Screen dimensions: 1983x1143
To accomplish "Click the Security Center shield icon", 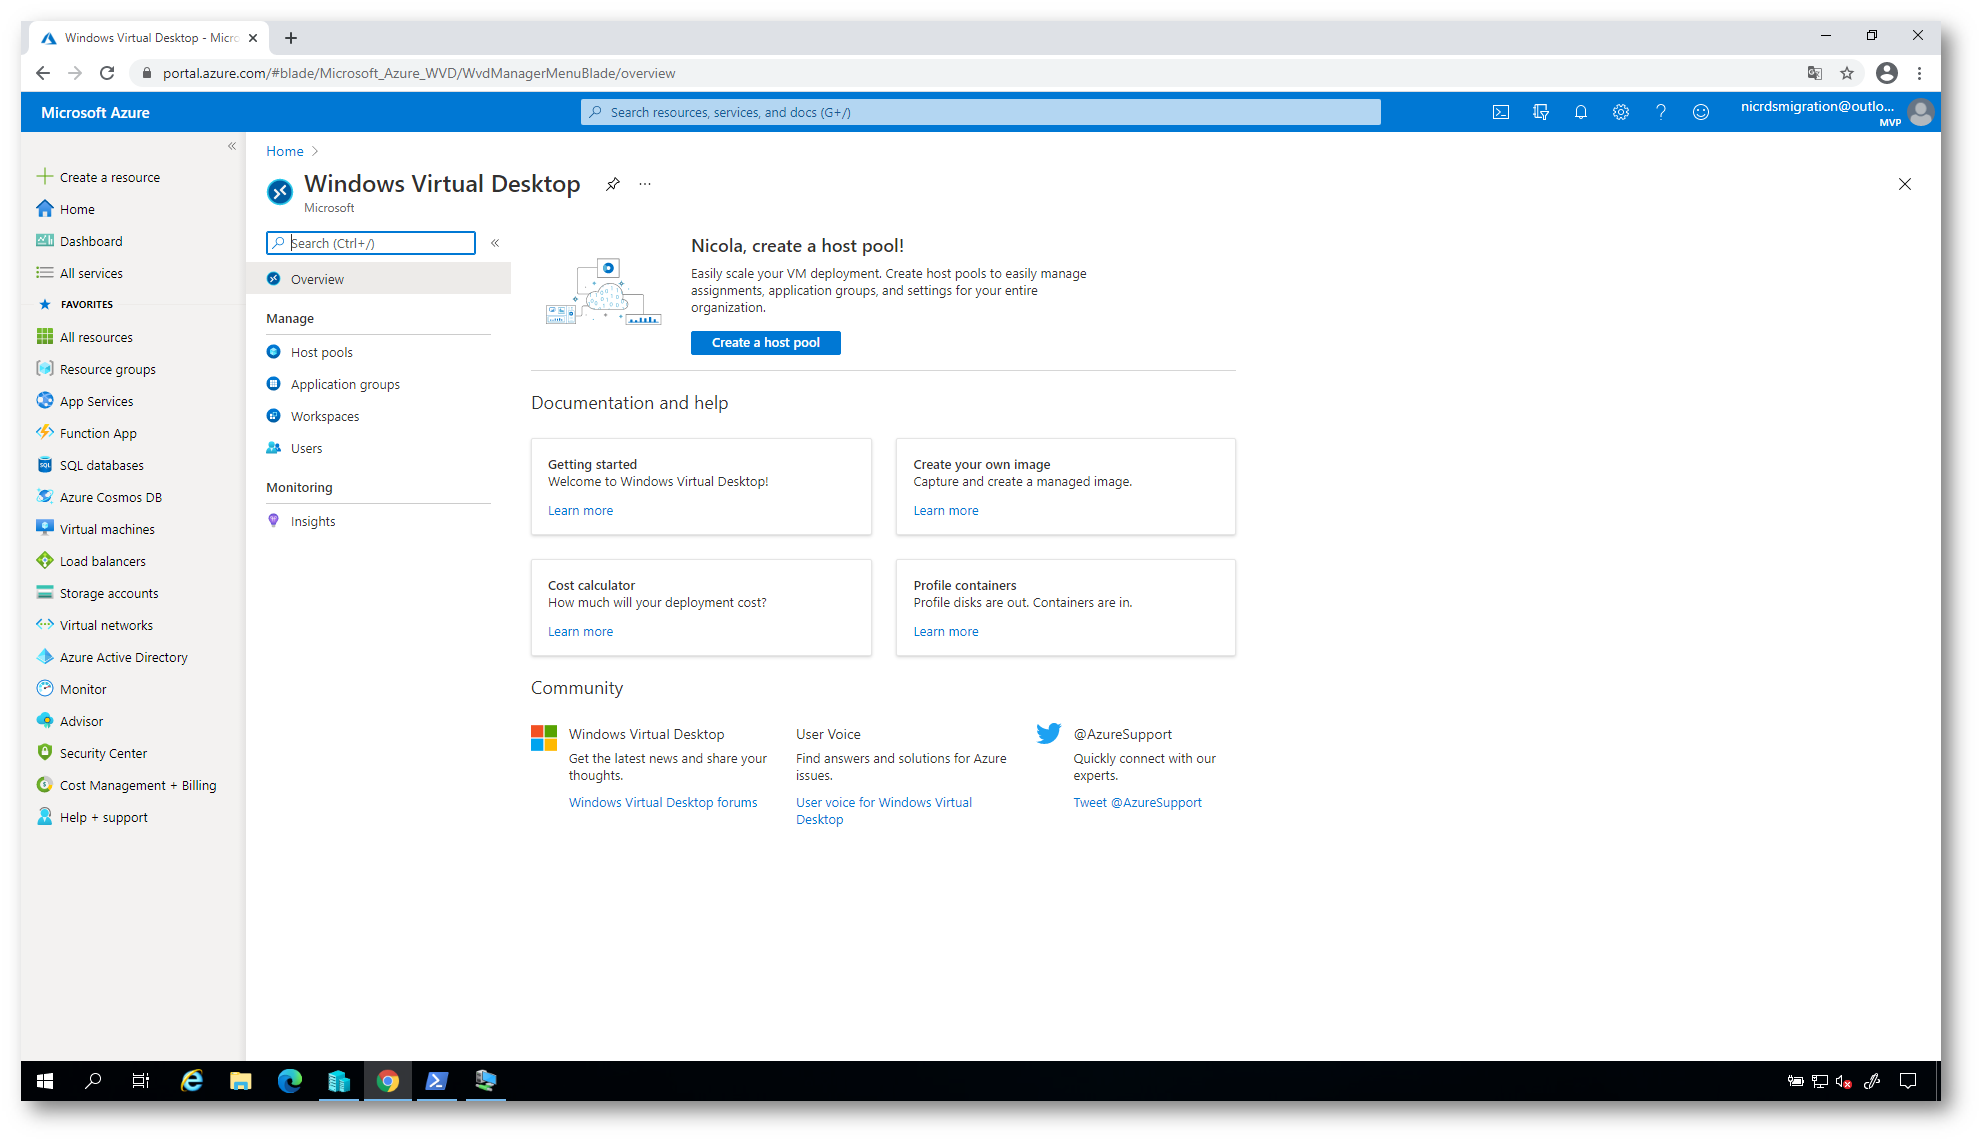I will point(45,752).
